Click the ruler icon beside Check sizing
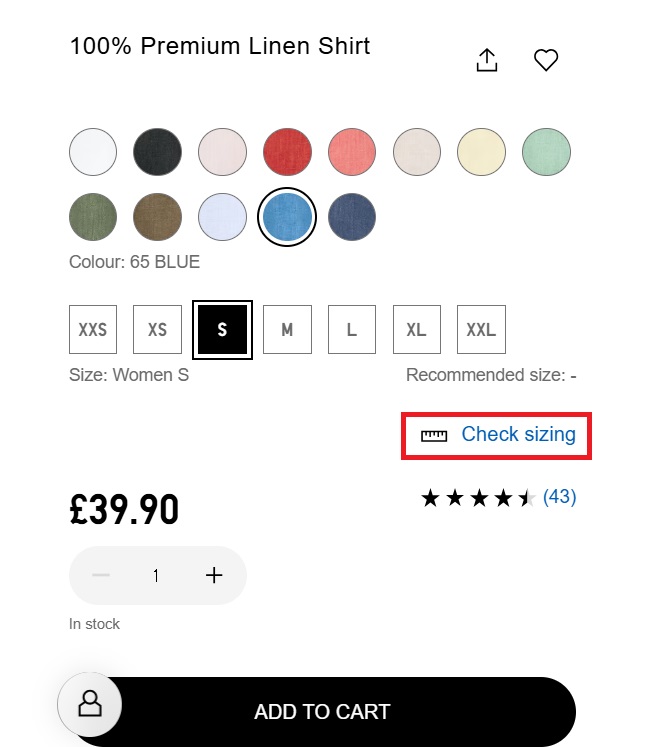Image resolution: width=661 pixels, height=747 pixels. point(434,435)
